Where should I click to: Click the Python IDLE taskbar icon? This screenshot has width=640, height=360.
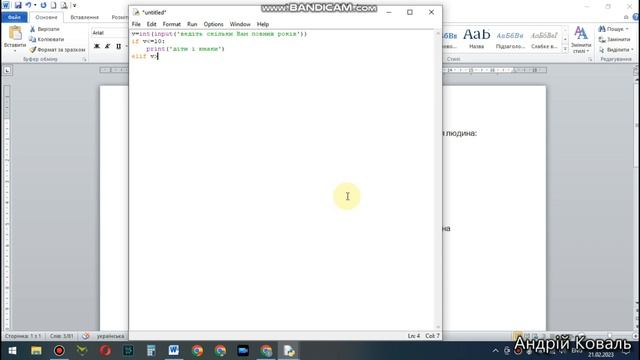289,351
